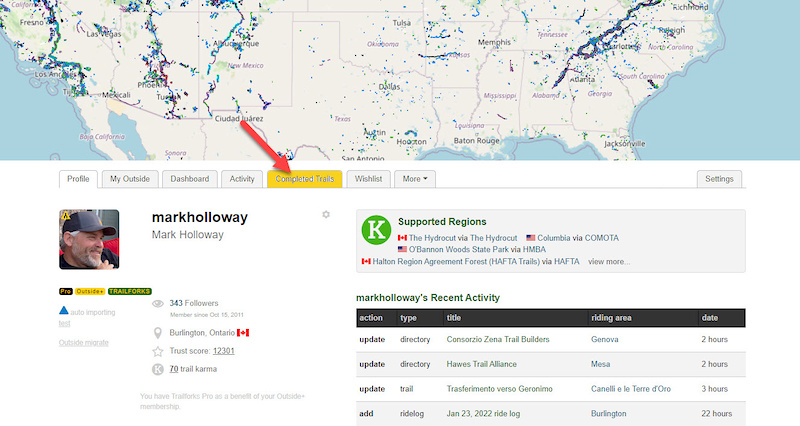Click the markholloway username heading
This screenshot has width=800, height=426.
(x=199, y=217)
